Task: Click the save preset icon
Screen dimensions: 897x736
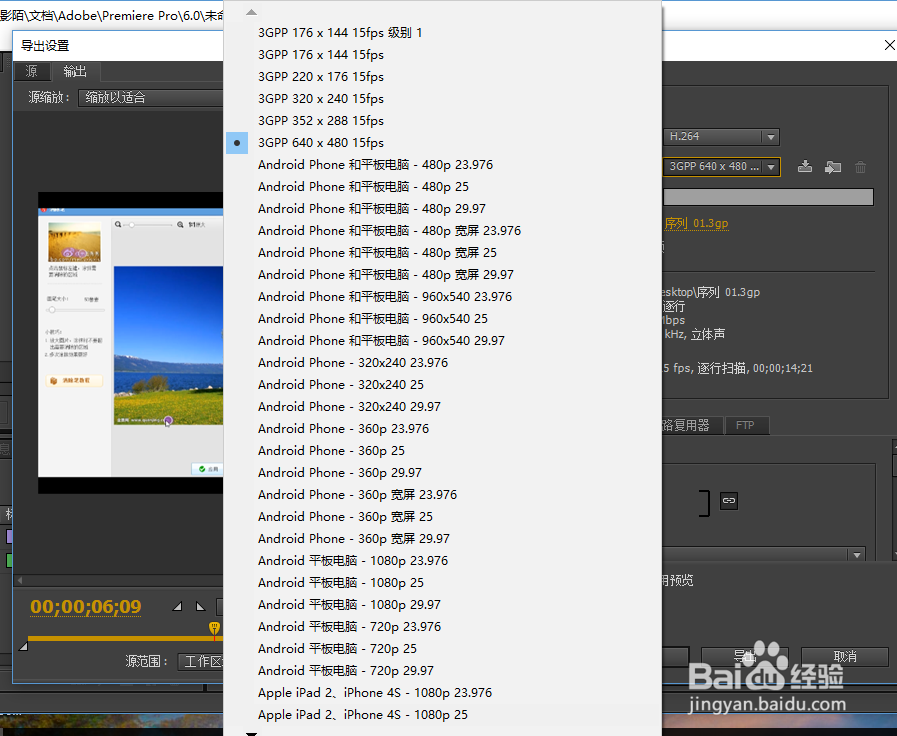Action: pos(805,166)
